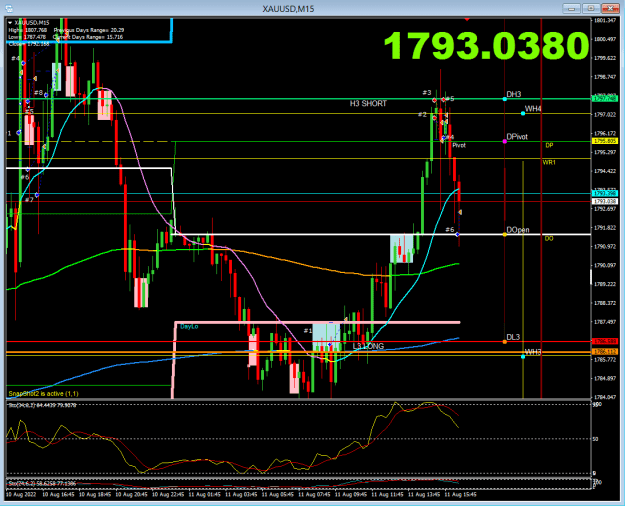625x506 pixels.
Task: Click the 'DL3' level label
Action: 513,337
